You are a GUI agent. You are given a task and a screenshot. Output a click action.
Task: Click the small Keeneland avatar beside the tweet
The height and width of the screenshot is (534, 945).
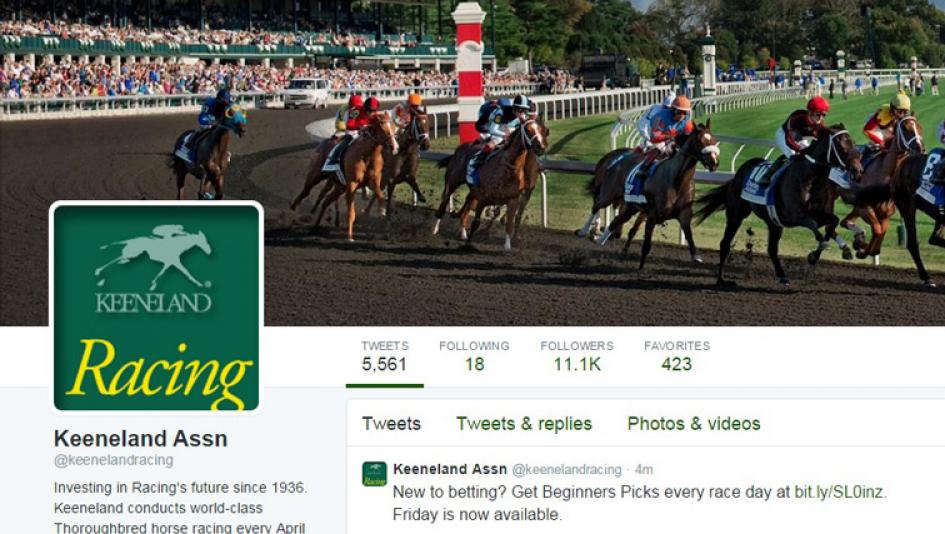[374, 474]
